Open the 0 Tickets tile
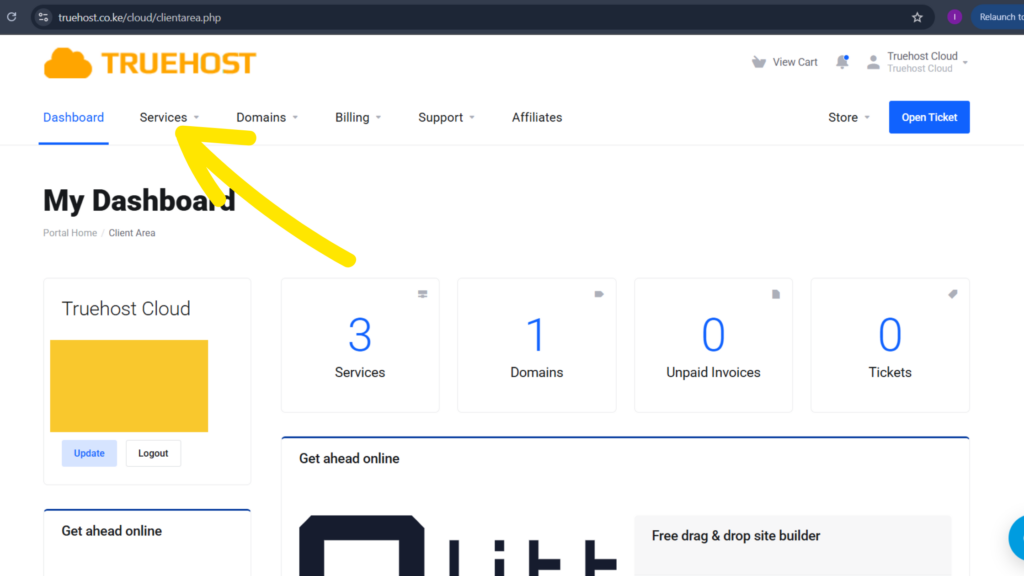 (x=890, y=345)
